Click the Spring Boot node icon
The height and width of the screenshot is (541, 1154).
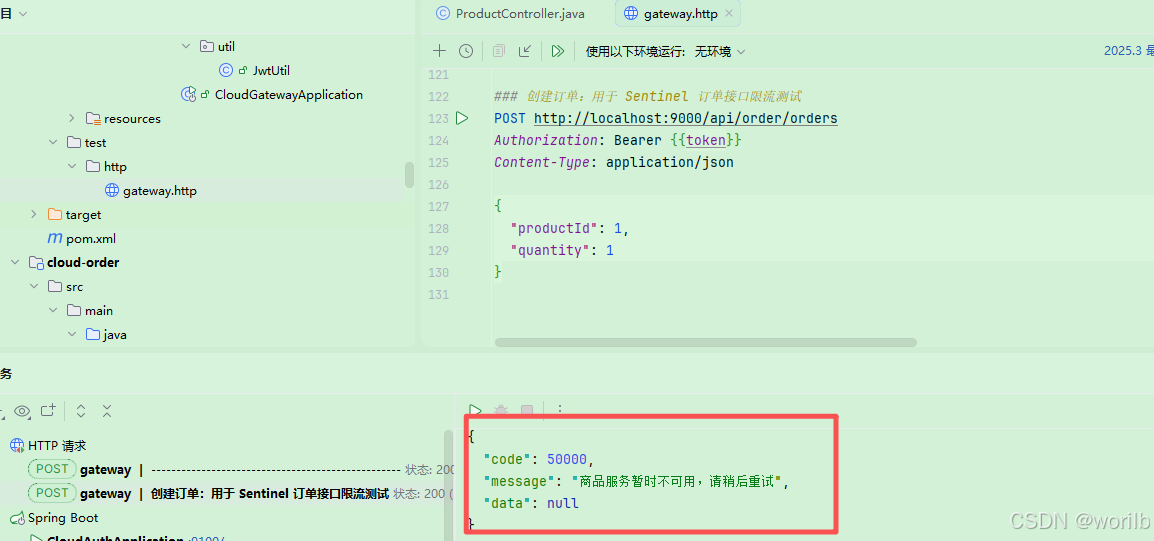(x=17, y=517)
